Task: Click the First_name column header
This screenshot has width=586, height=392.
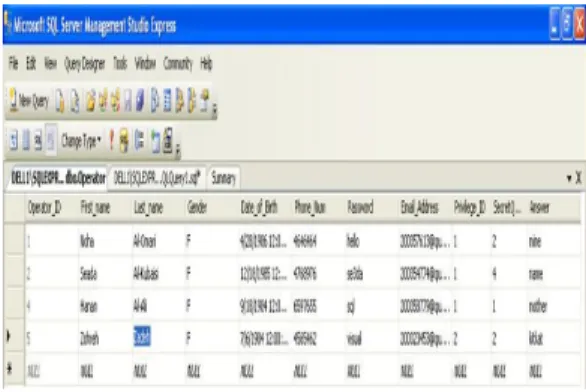Action: point(105,207)
